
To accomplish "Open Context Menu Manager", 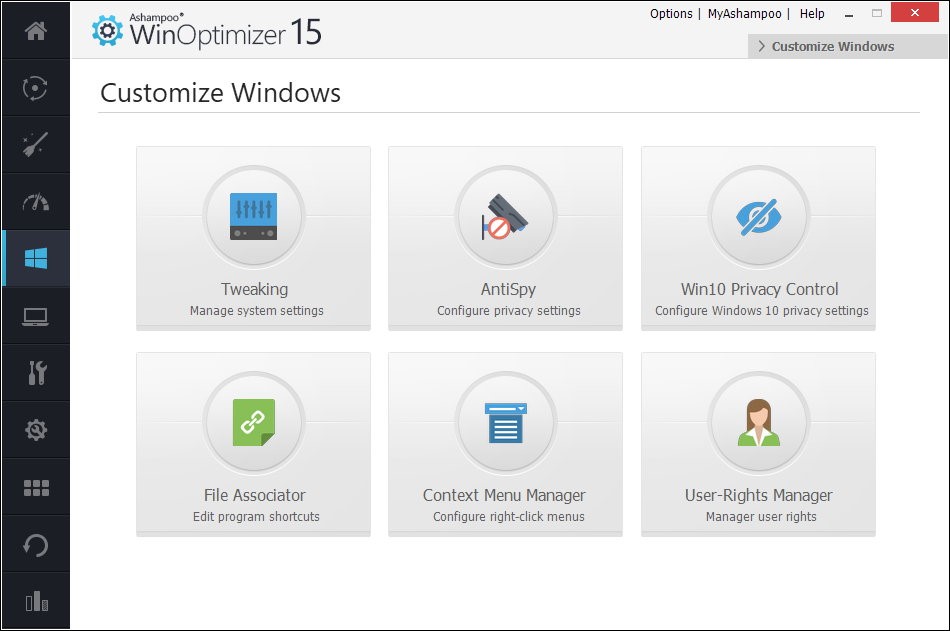I will tap(505, 444).
